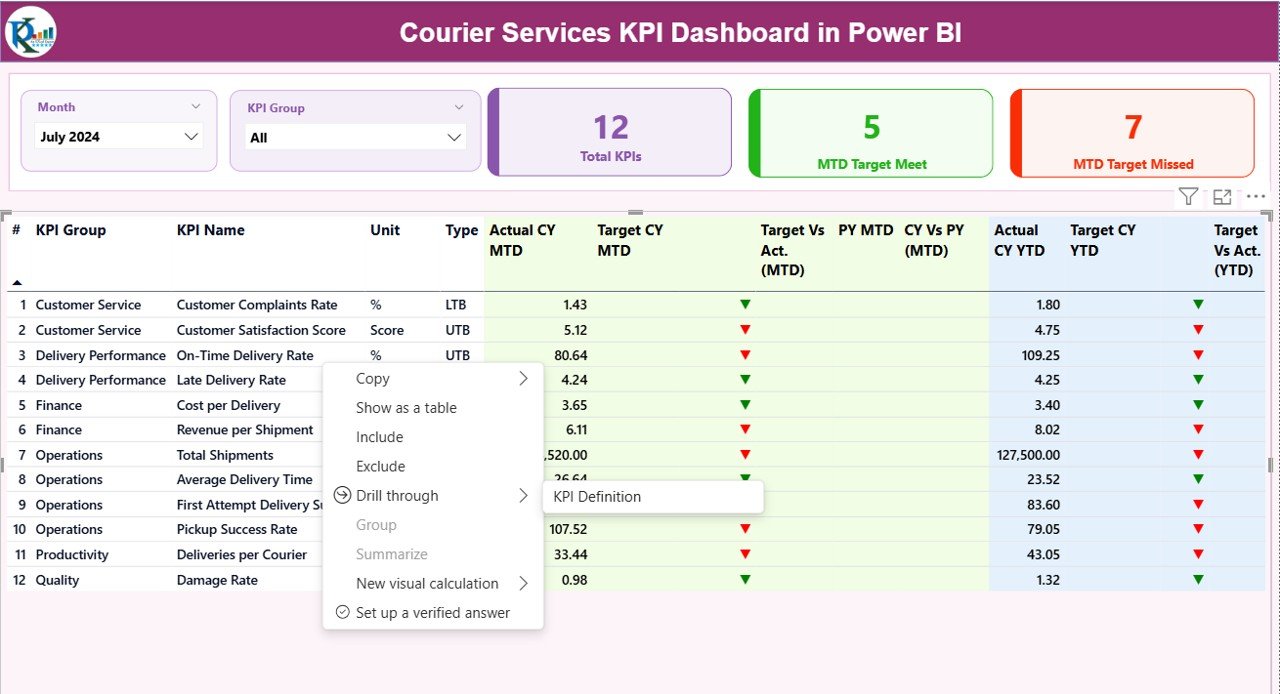Click the filter icon above the table
The image size is (1280, 694).
pos(1187,197)
